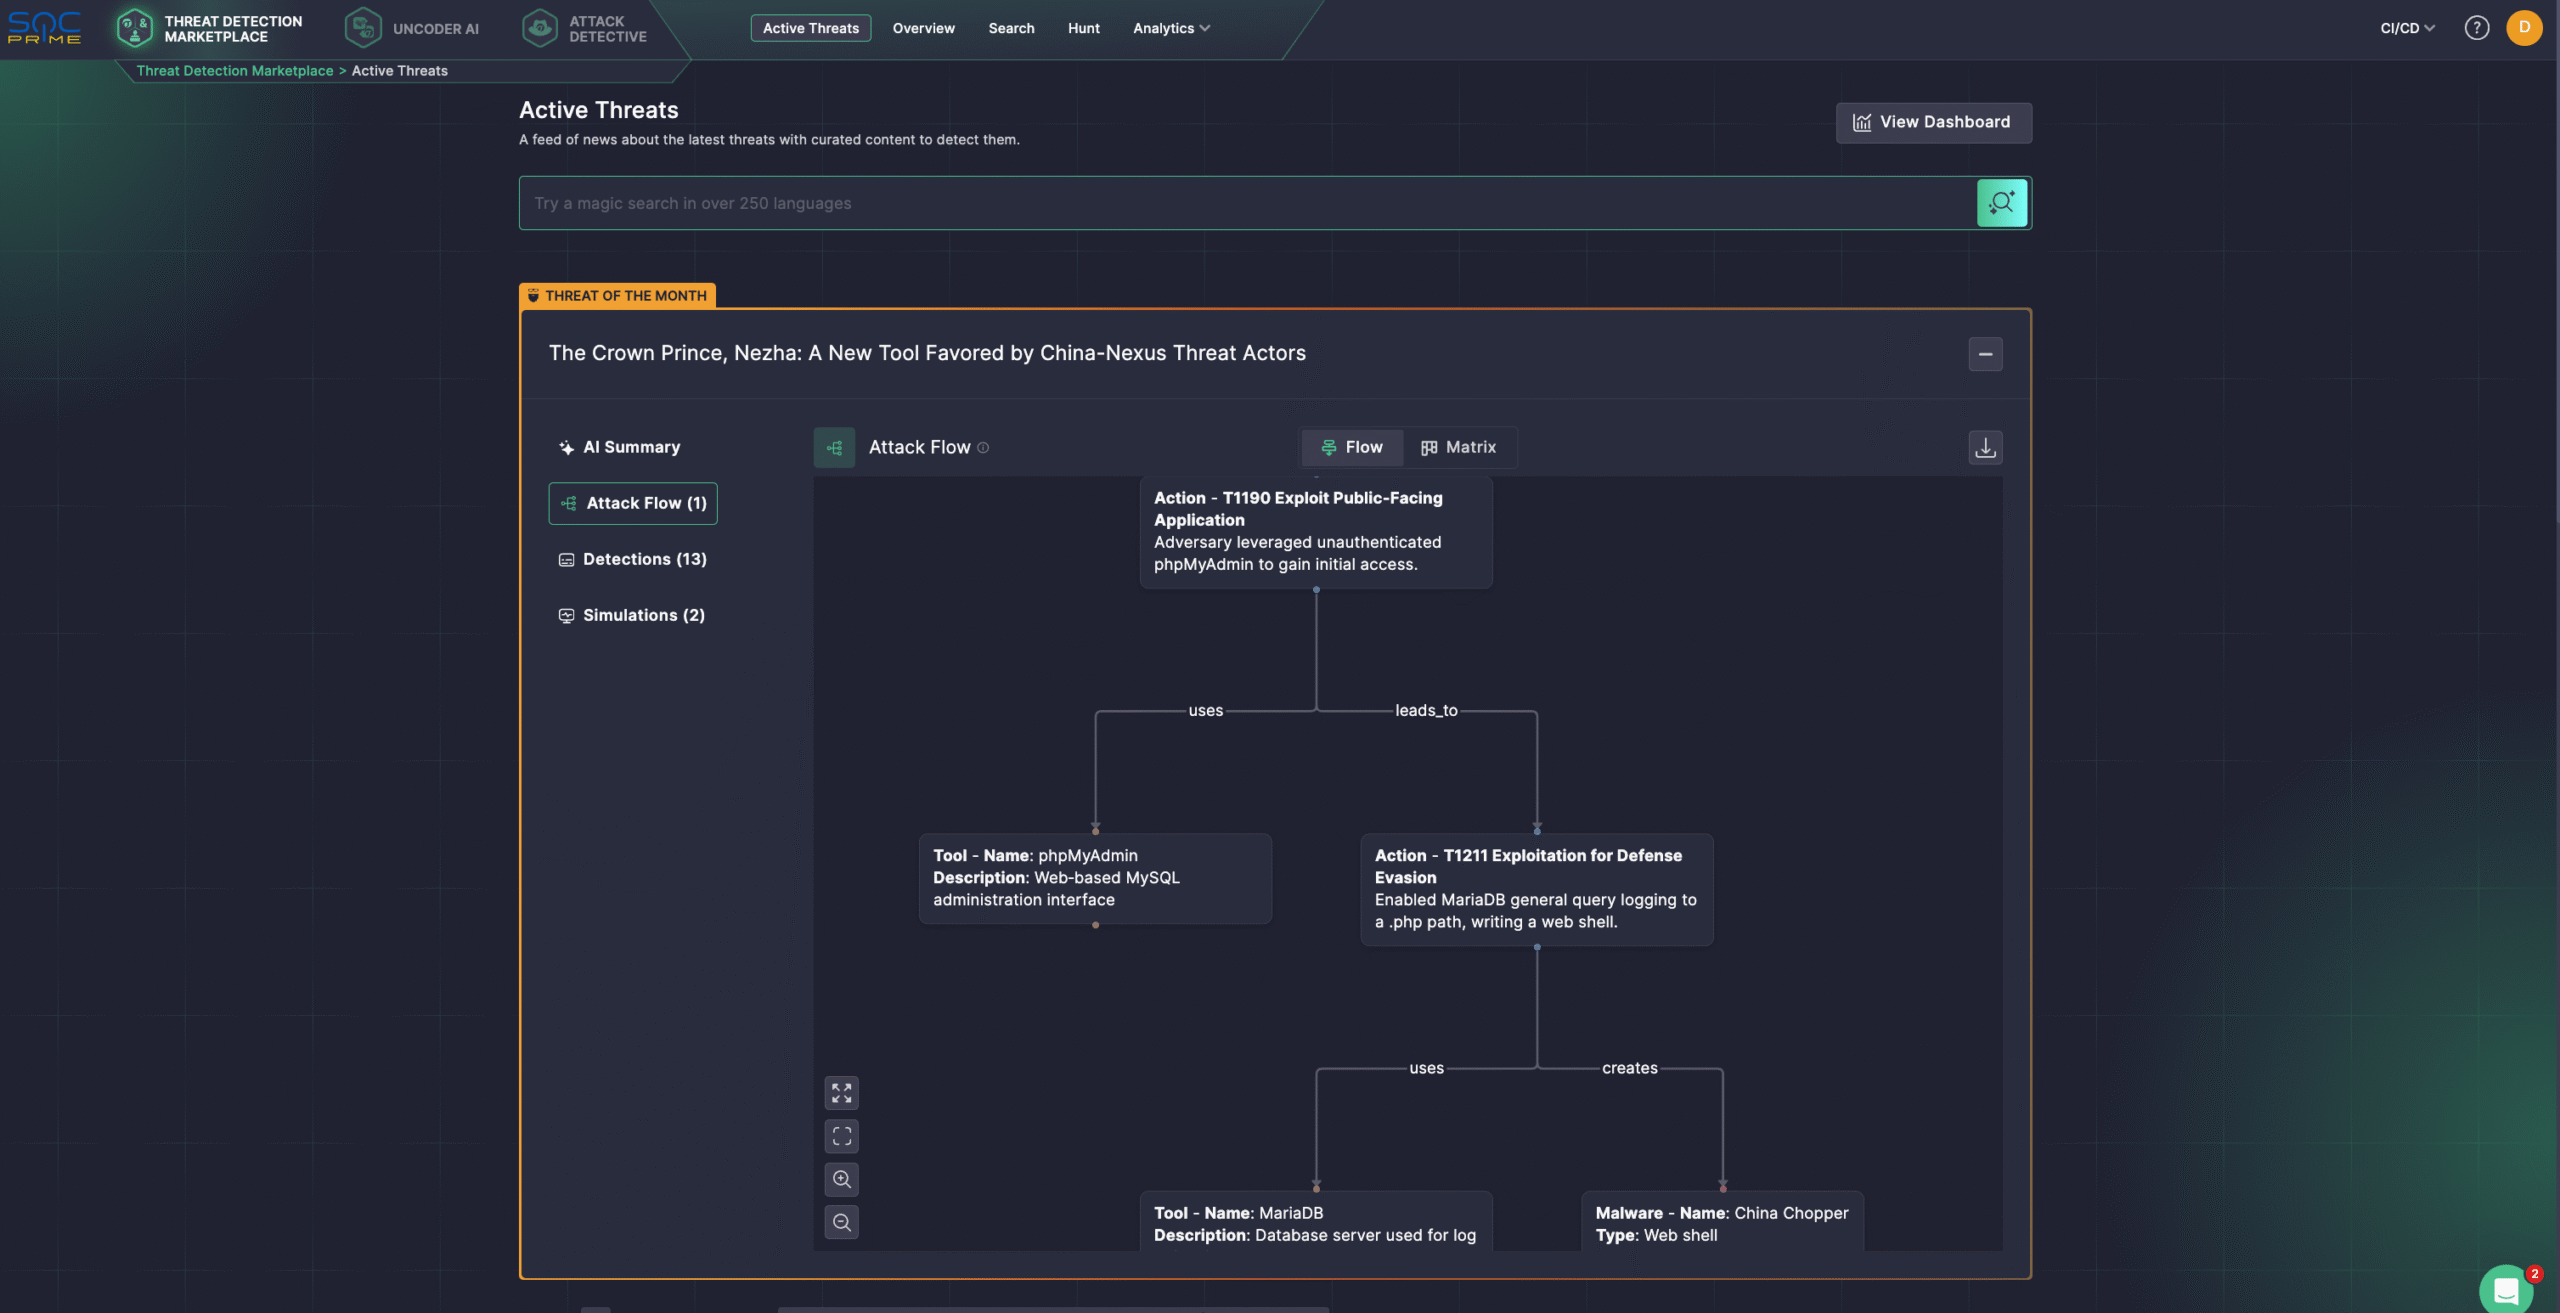2560x1313 pixels.
Task: Switch diagram to Flow view
Action: [x=1352, y=448]
